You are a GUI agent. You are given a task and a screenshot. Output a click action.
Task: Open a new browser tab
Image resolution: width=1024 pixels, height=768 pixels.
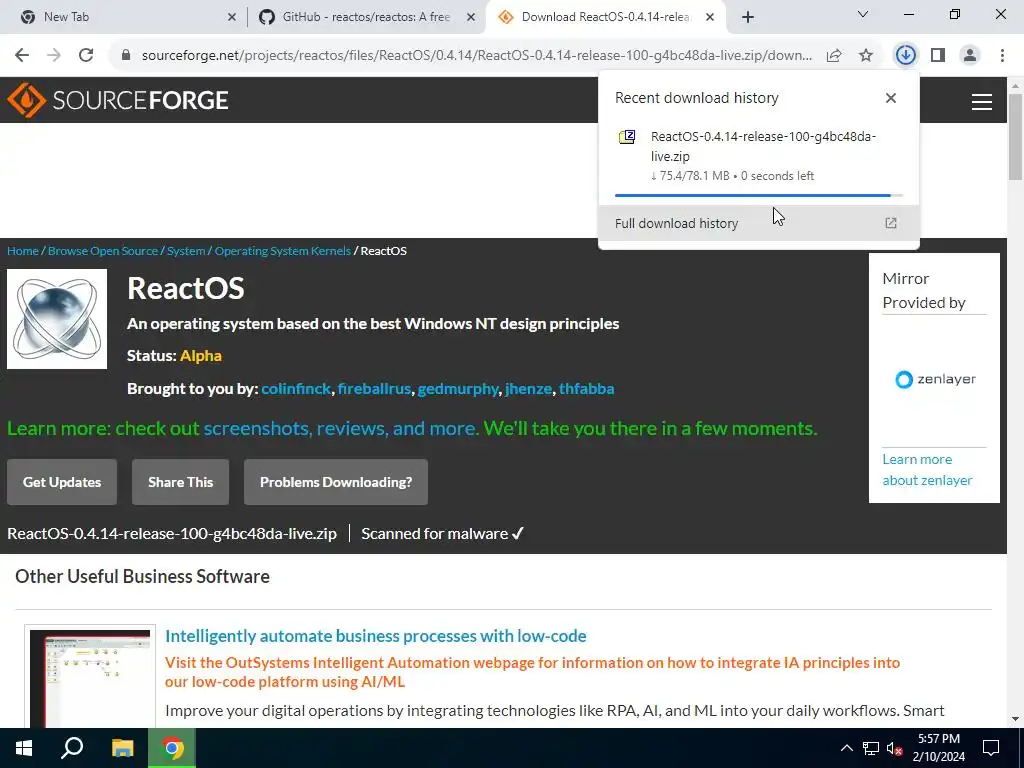point(748,18)
